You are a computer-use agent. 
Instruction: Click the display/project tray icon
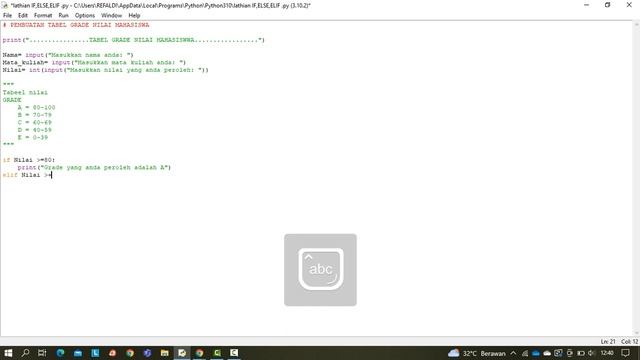(x=558, y=353)
